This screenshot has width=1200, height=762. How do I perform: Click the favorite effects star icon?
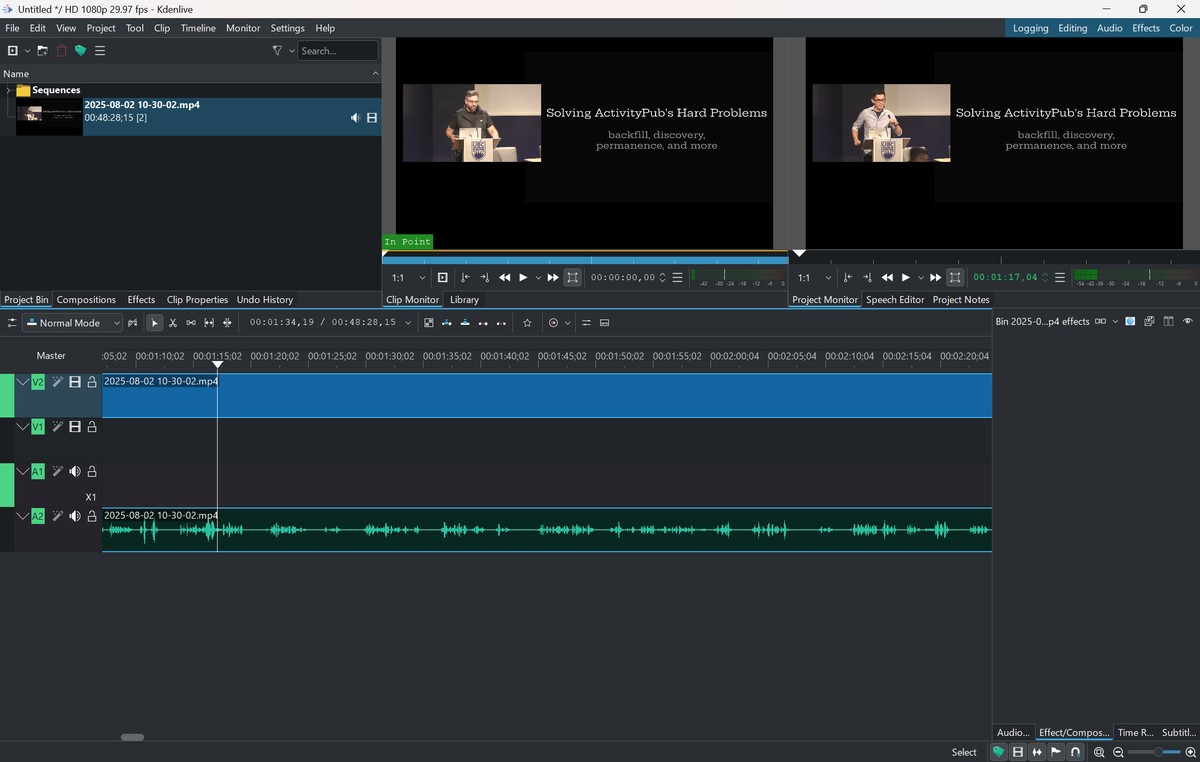(527, 323)
